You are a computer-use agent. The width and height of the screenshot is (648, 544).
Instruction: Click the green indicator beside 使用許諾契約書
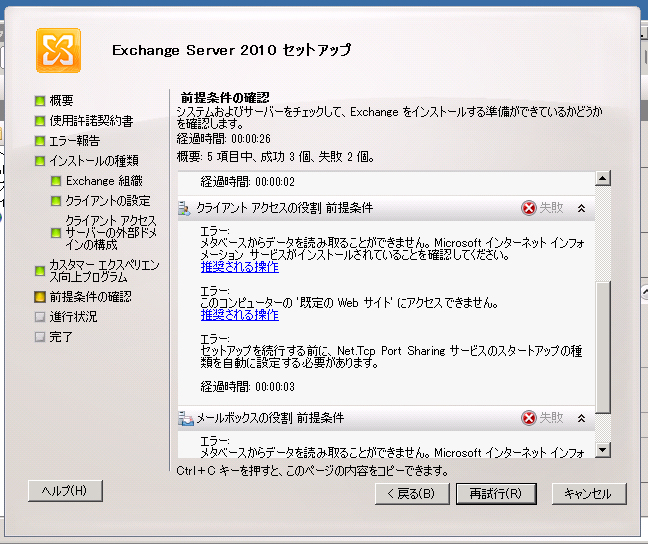click(x=40, y=121)
